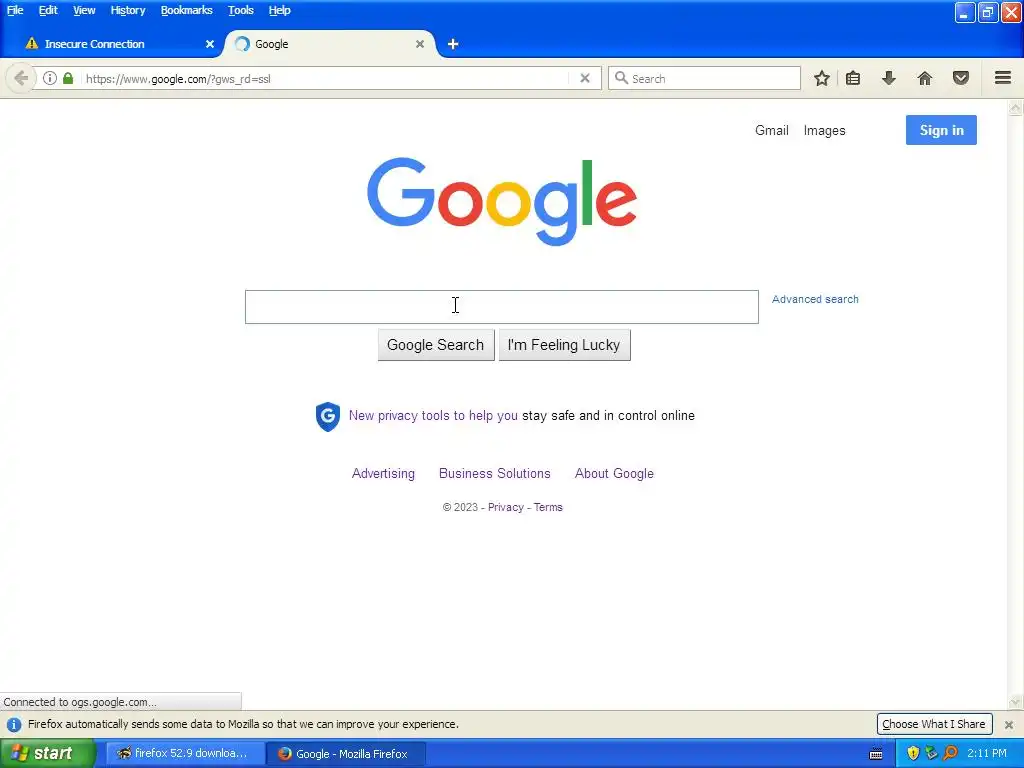
Task: Bookmark this page with the star icon
Action: pyautogui.click(x=822, y=78)
